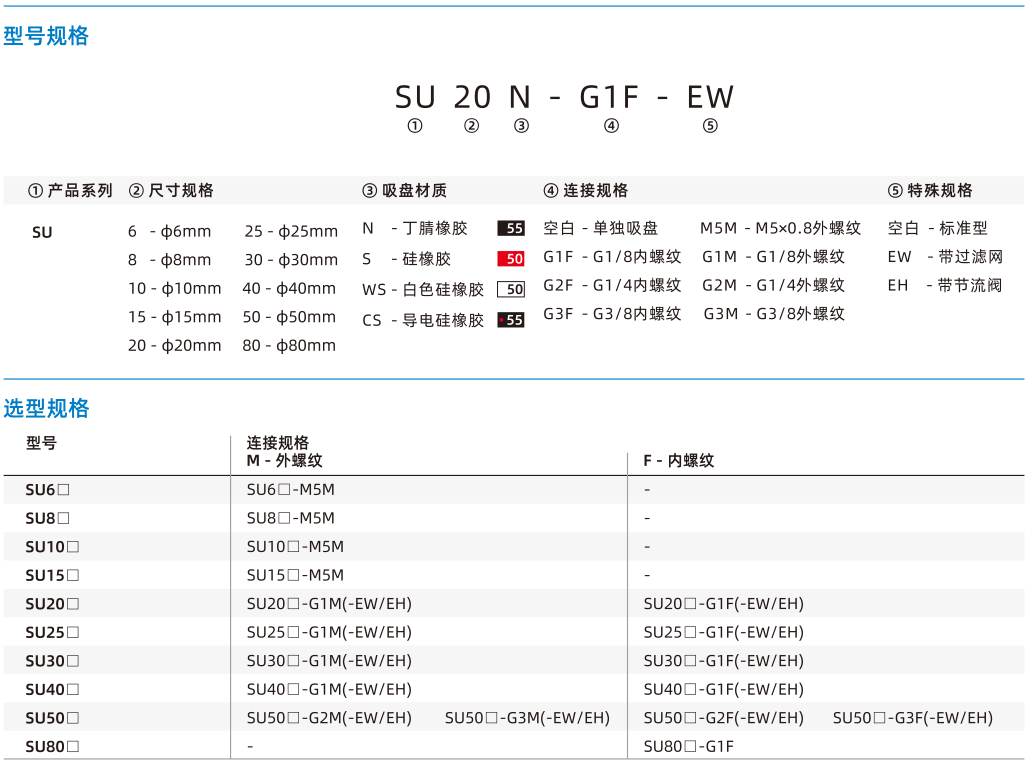This screenshot has width=1031, height=764.
Task: Click the red 50 hardness badge beside 硅橡胶
Action: coord(511,258)
